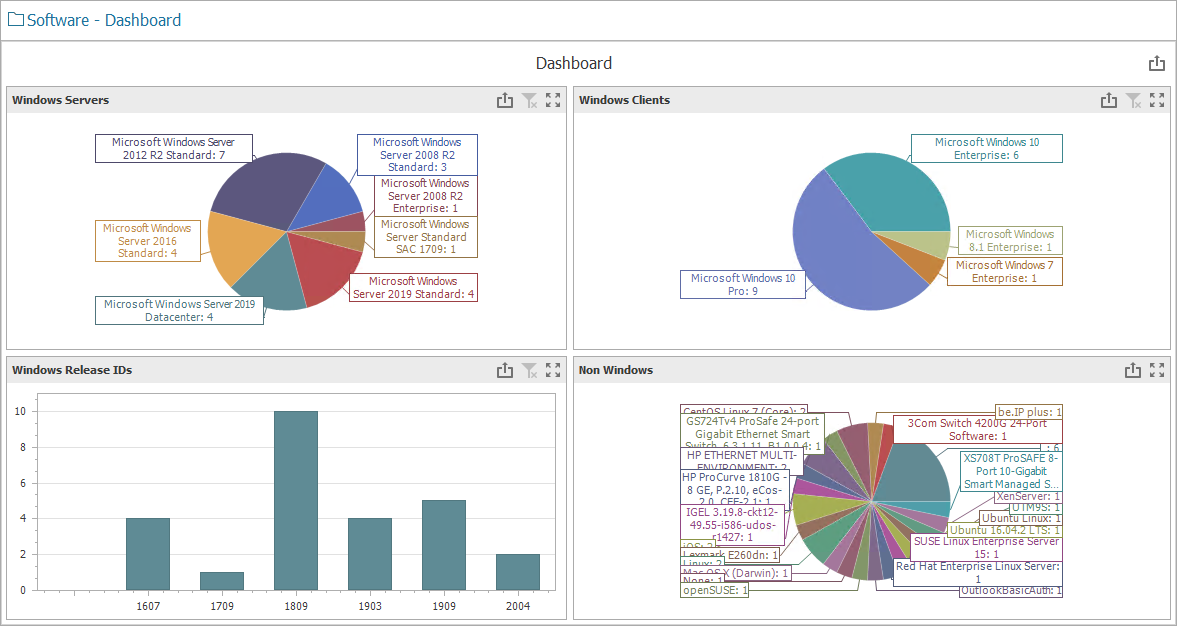
Task: Click the '3Com Switch 4200G 24-Port Software: 1' label
Action: pos(977,429)
